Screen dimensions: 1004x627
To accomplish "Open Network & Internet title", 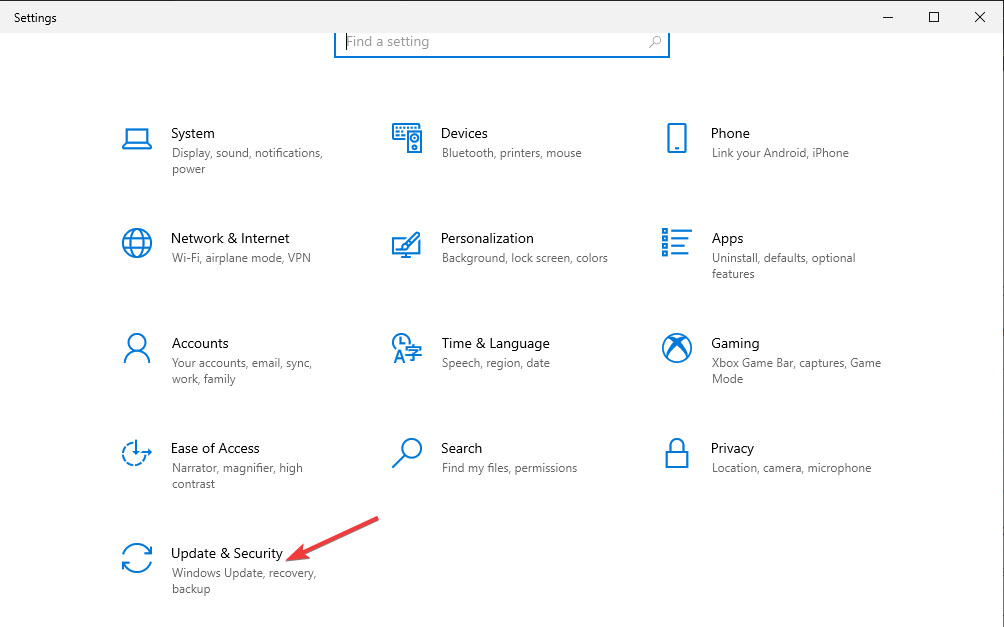I will 230,238.
